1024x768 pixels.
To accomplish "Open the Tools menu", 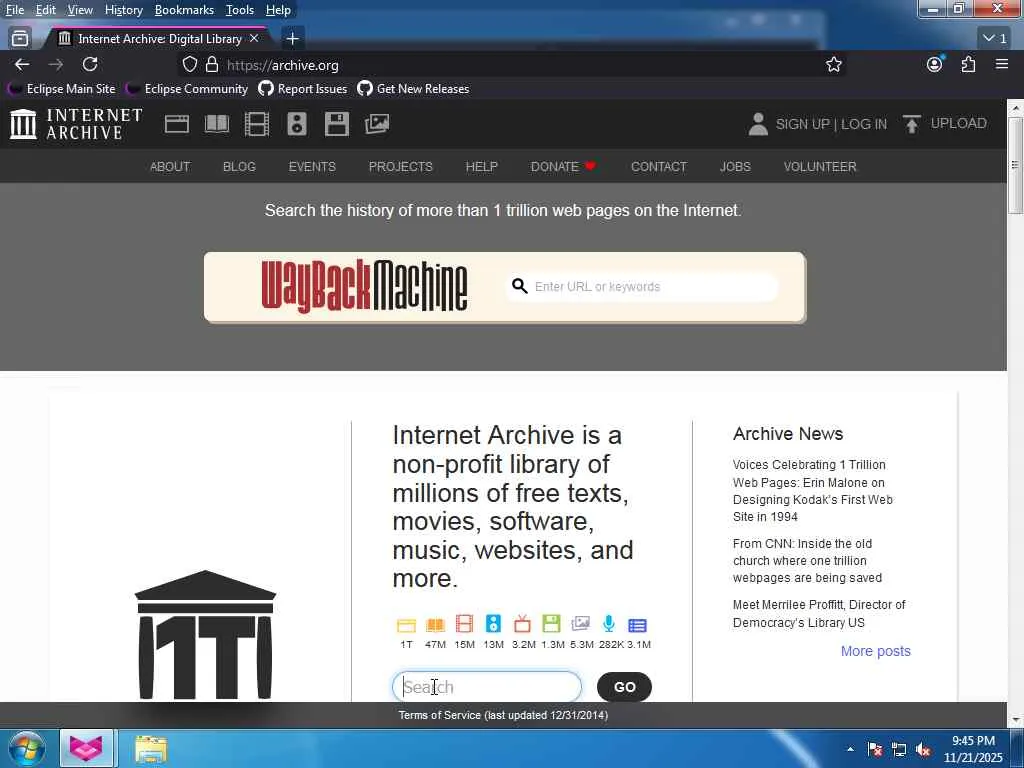I will pyautogui.click(x=240, y=10).
